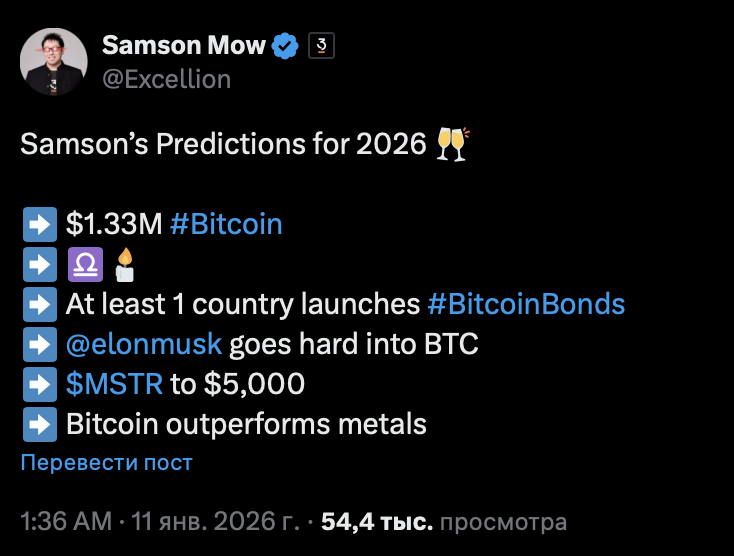Click the arrow emoji before $1.33M
The width and height of the screenshot is (734, 556).
point(38,224)
